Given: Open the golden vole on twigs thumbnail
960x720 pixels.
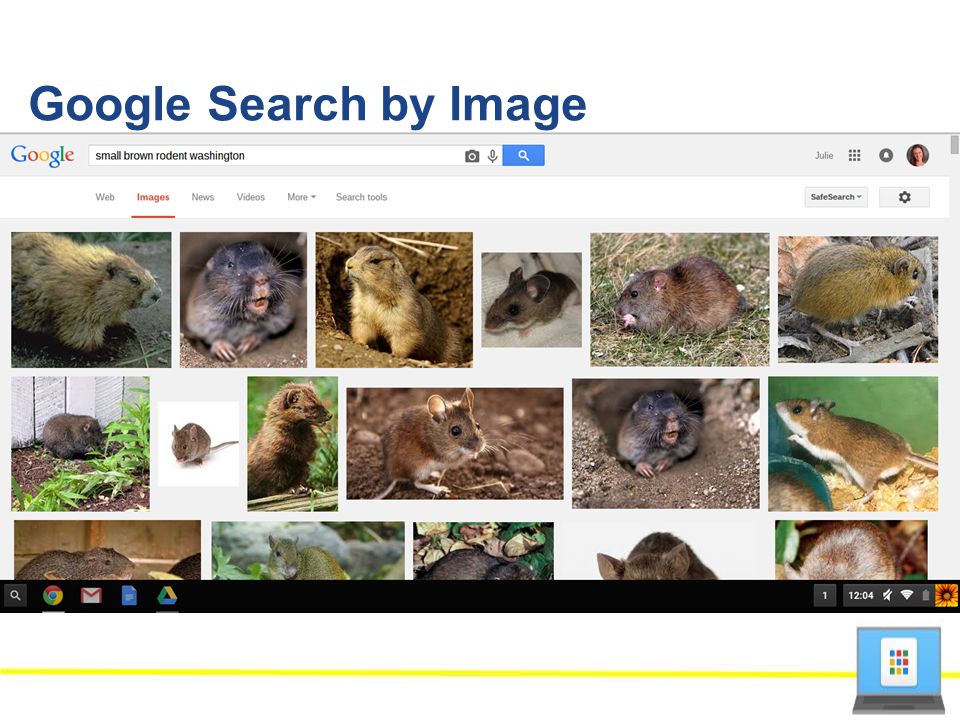Looking at the screenshot, I should 858,299.
